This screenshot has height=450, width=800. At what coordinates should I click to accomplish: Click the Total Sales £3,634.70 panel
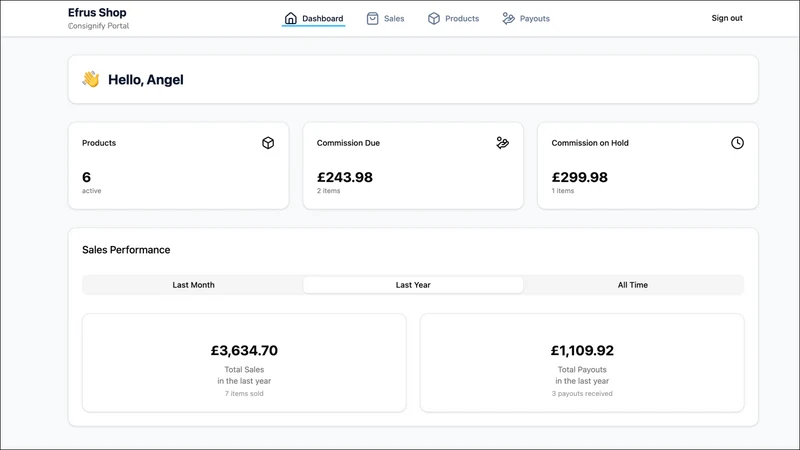tap(244, 363)
